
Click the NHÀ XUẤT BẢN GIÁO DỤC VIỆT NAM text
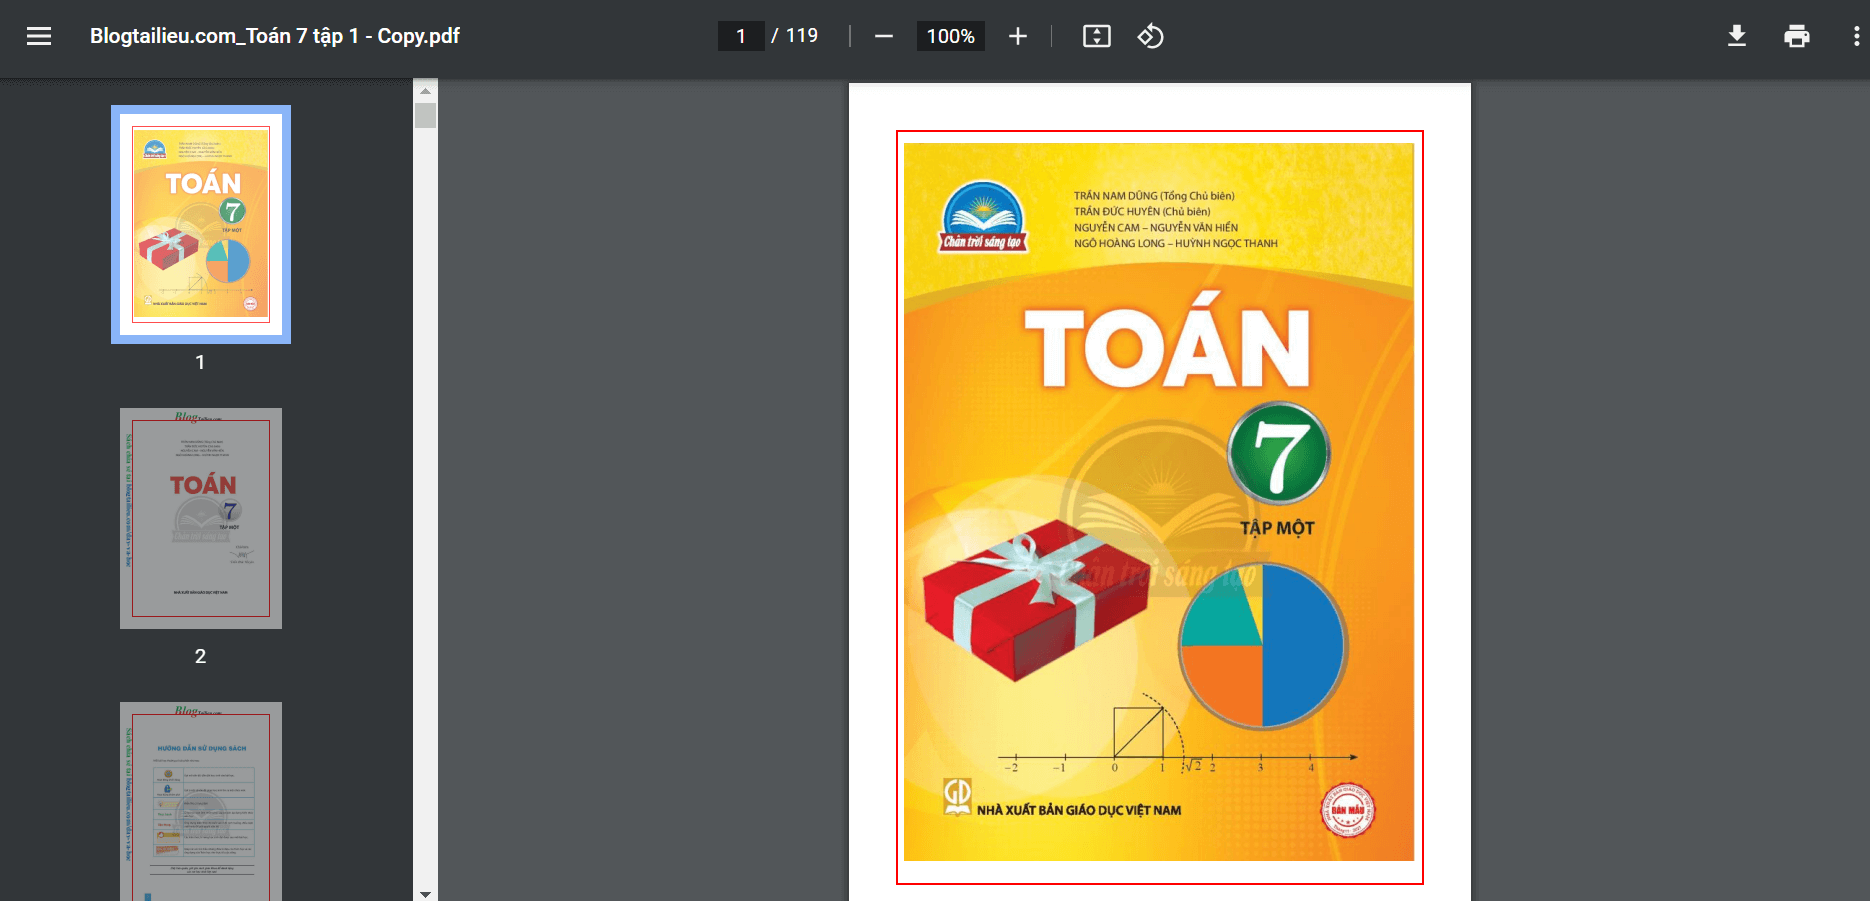[x=1079, y=810]
